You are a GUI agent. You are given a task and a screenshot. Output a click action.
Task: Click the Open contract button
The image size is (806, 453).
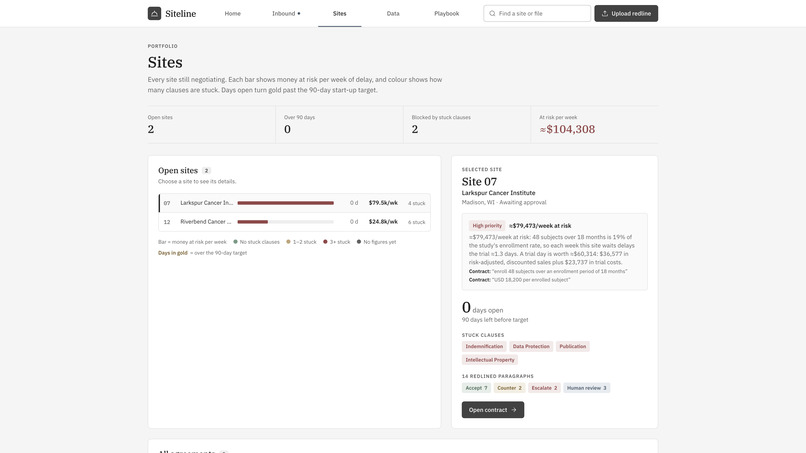pyautogui.click(x=492, y=410)
